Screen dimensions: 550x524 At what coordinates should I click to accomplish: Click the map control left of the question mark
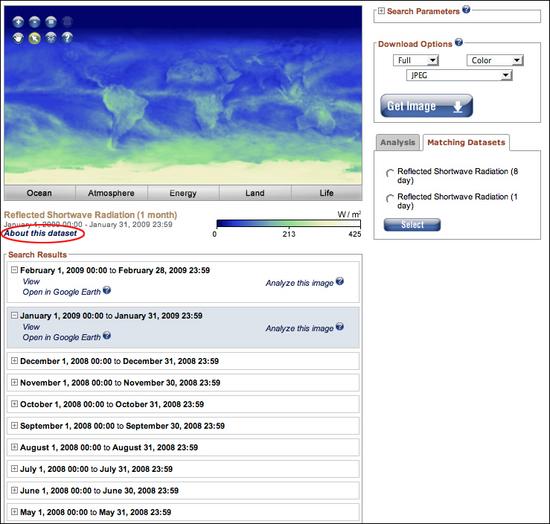[x=51, y=38]
